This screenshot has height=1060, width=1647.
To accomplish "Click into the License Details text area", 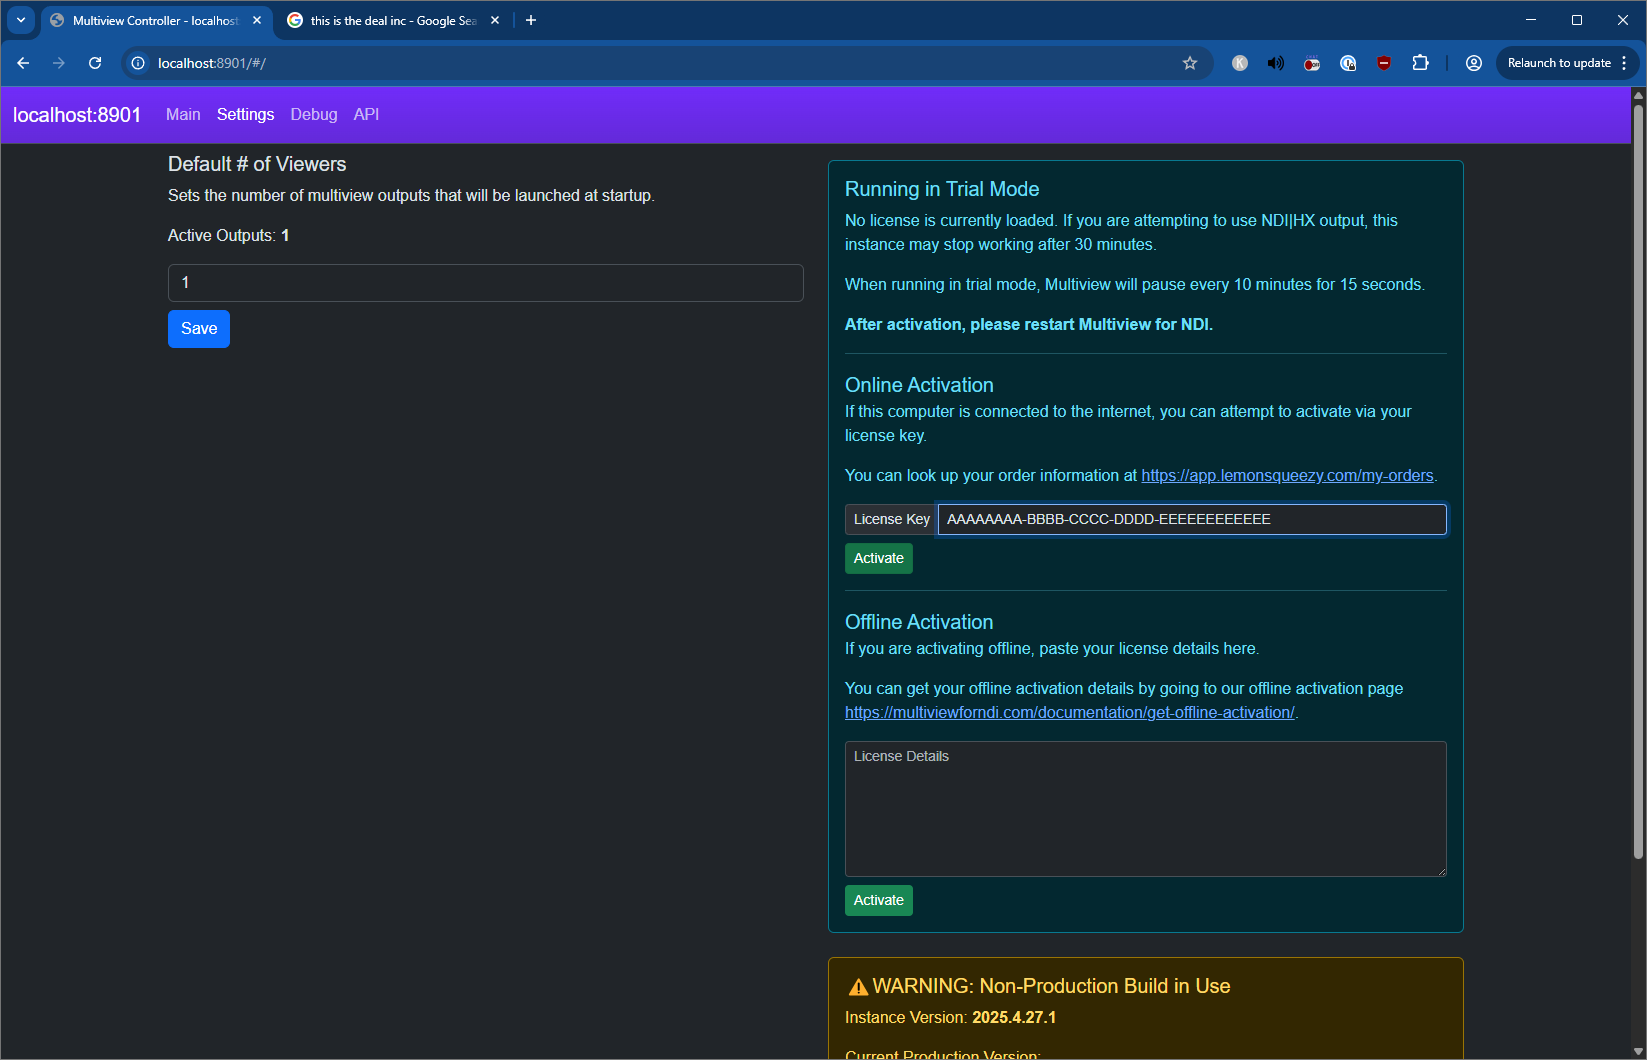I will pos(1145,808).
